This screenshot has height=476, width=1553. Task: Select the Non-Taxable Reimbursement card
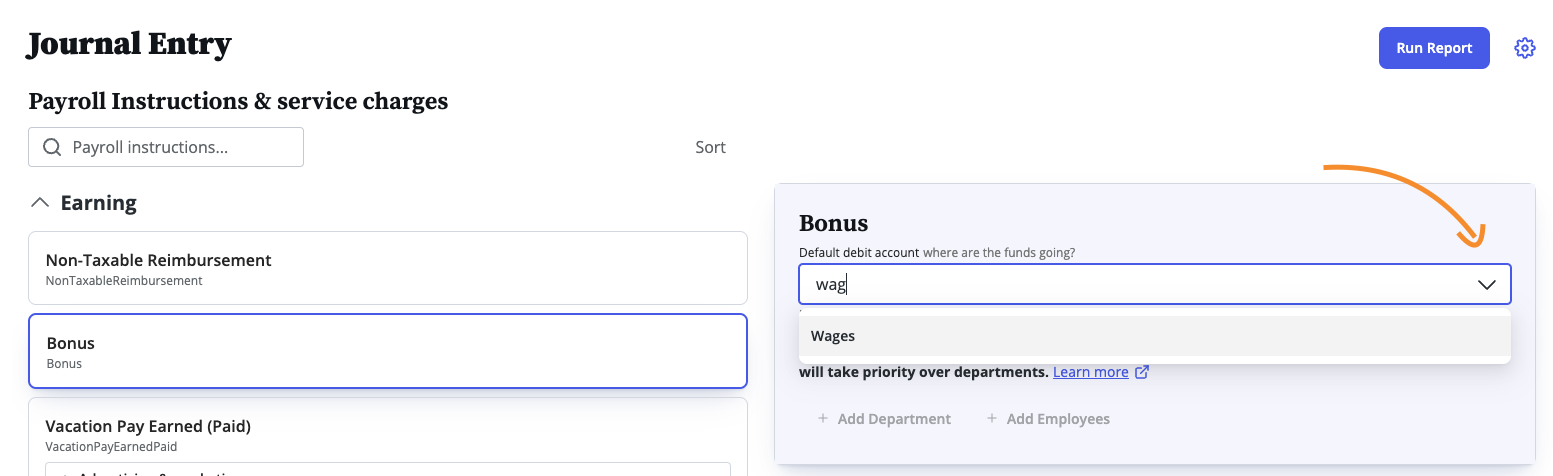388,268
